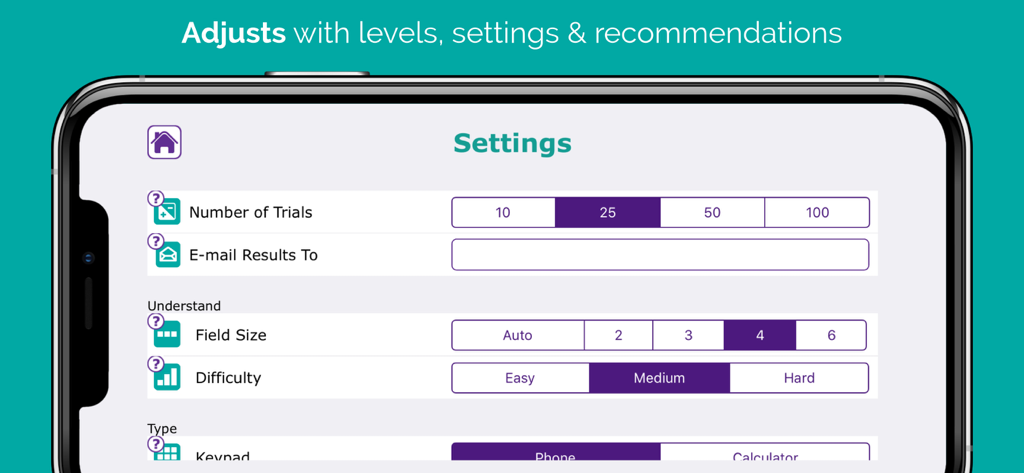Choose Easy difficulty
Viewport: 1024px width, 473px height.
pos(520,378)
